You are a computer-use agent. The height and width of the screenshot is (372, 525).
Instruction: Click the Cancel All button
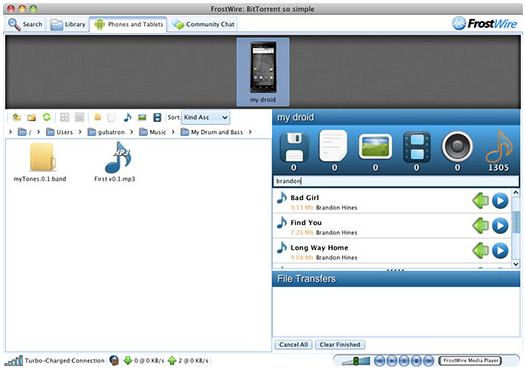pyautogui.click(x=294, y=345)
